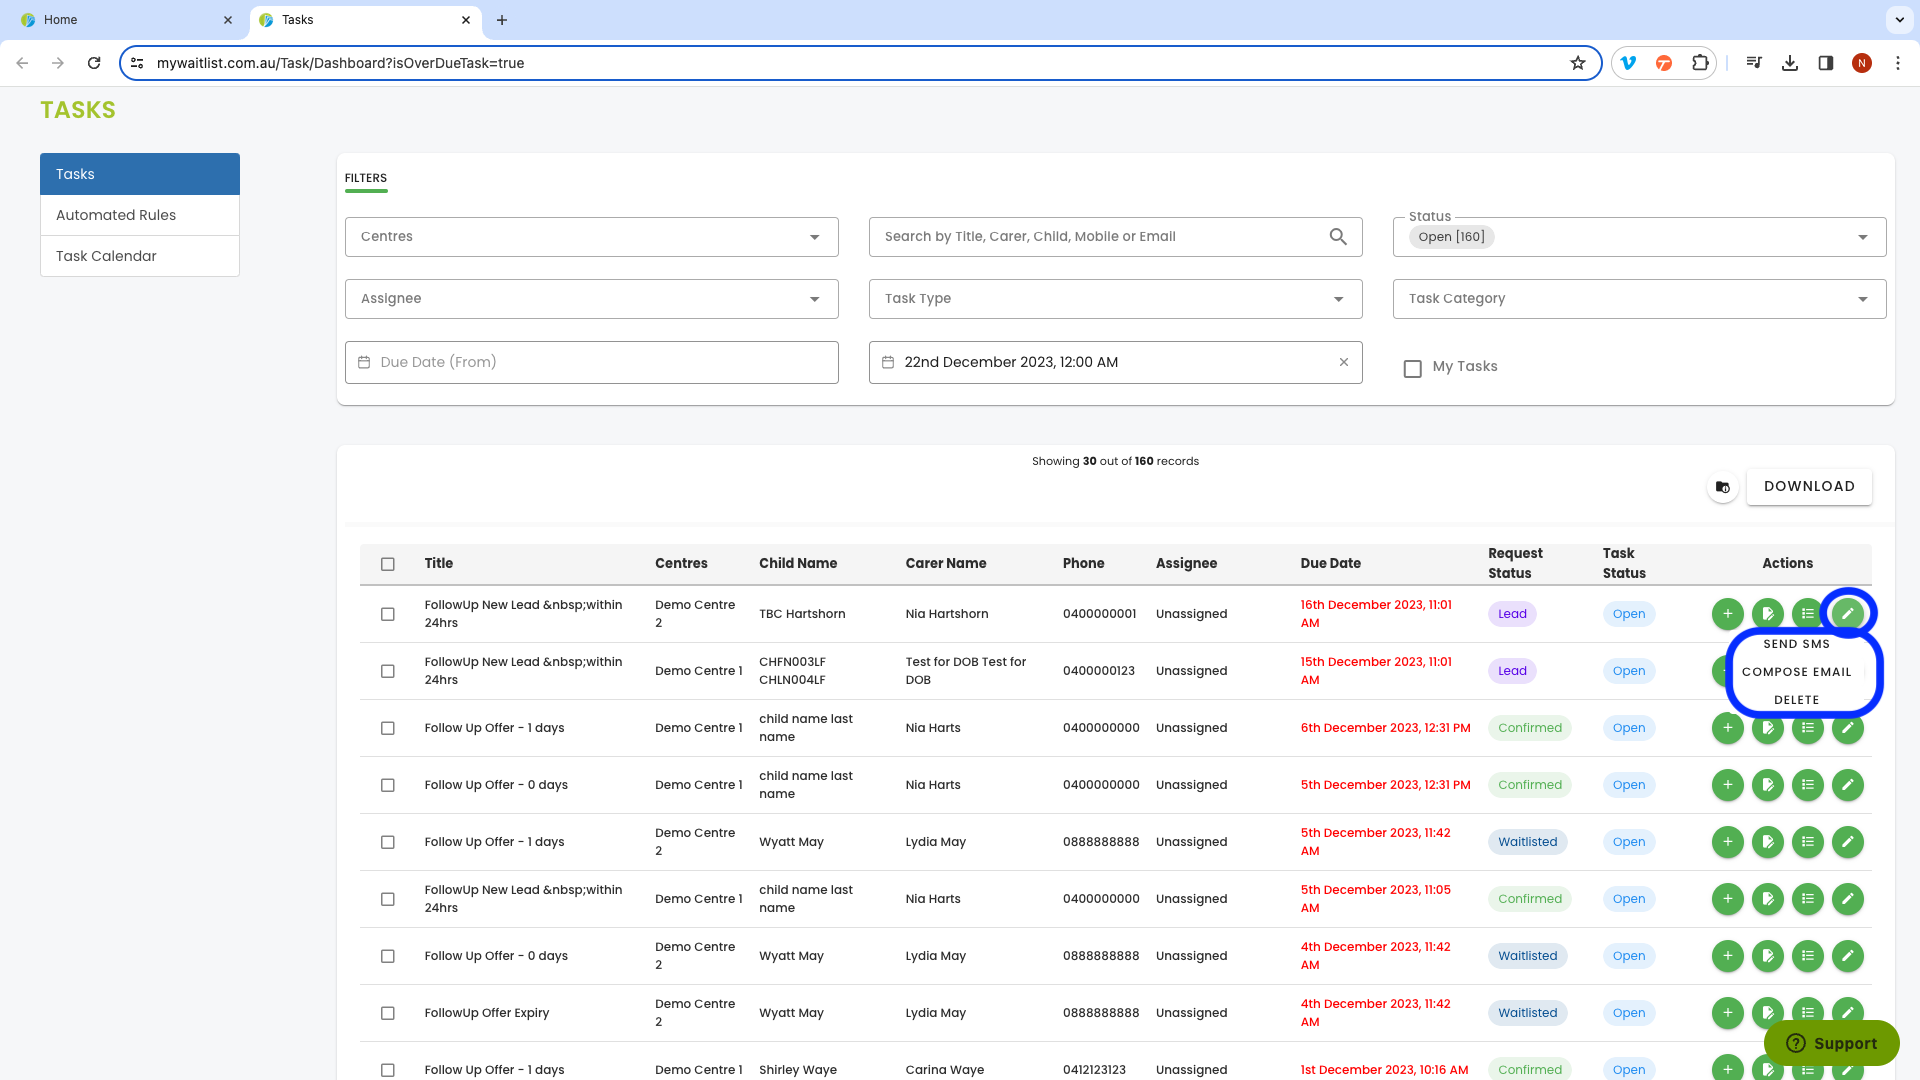
Task: Open the Task Type dropdown
Action: (1115, 299)
